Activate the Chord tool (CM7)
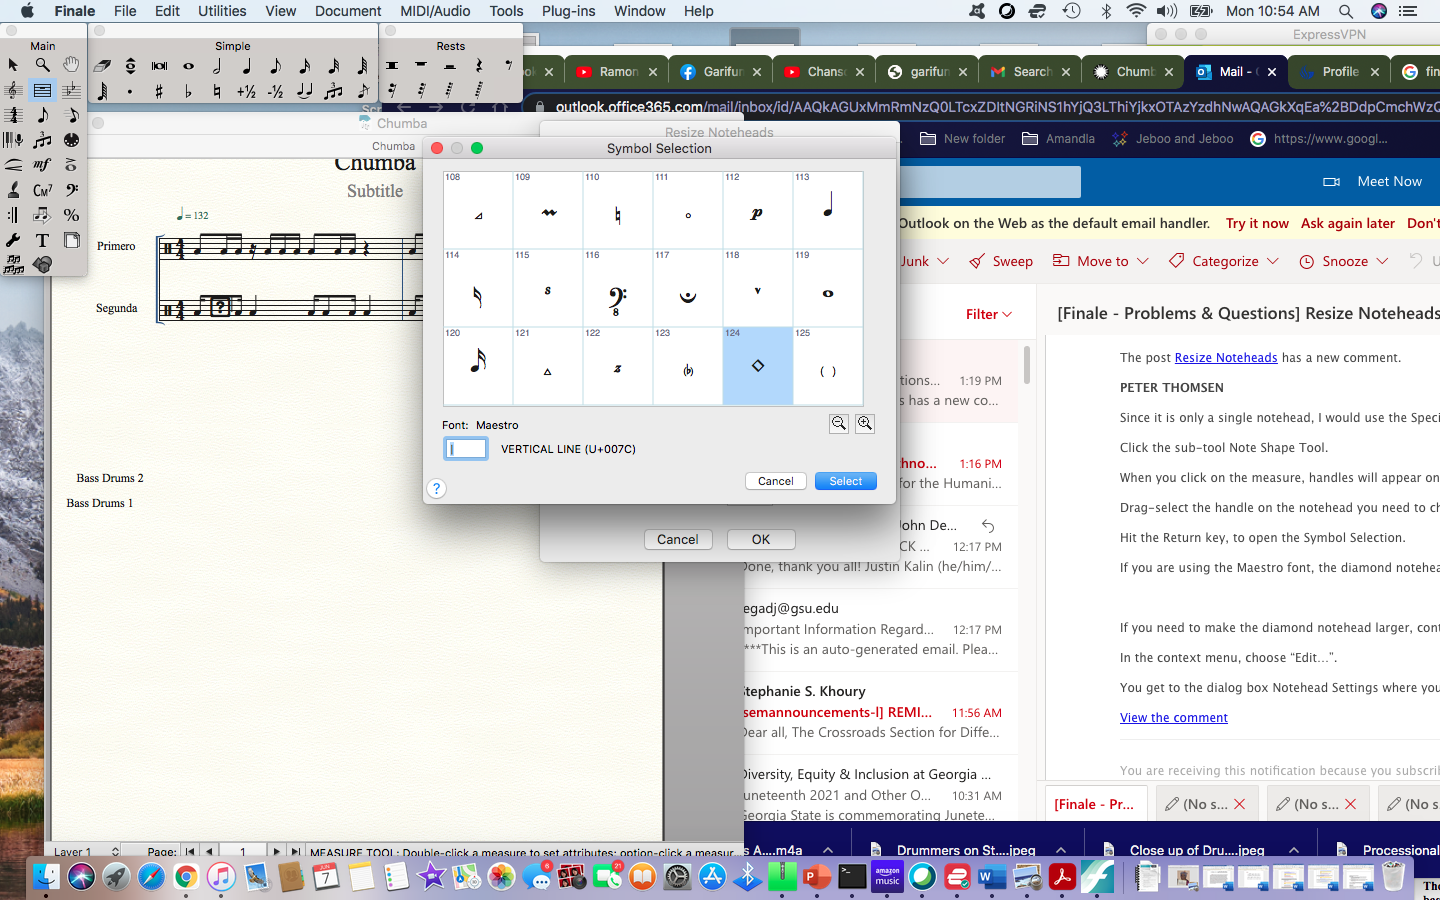 (x=42, y=190)
